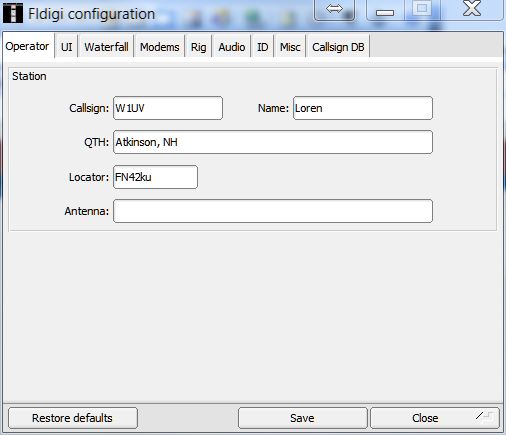Screen dimensions: 506x435
Task: Click the Close button at bottom
Action: 435,418
